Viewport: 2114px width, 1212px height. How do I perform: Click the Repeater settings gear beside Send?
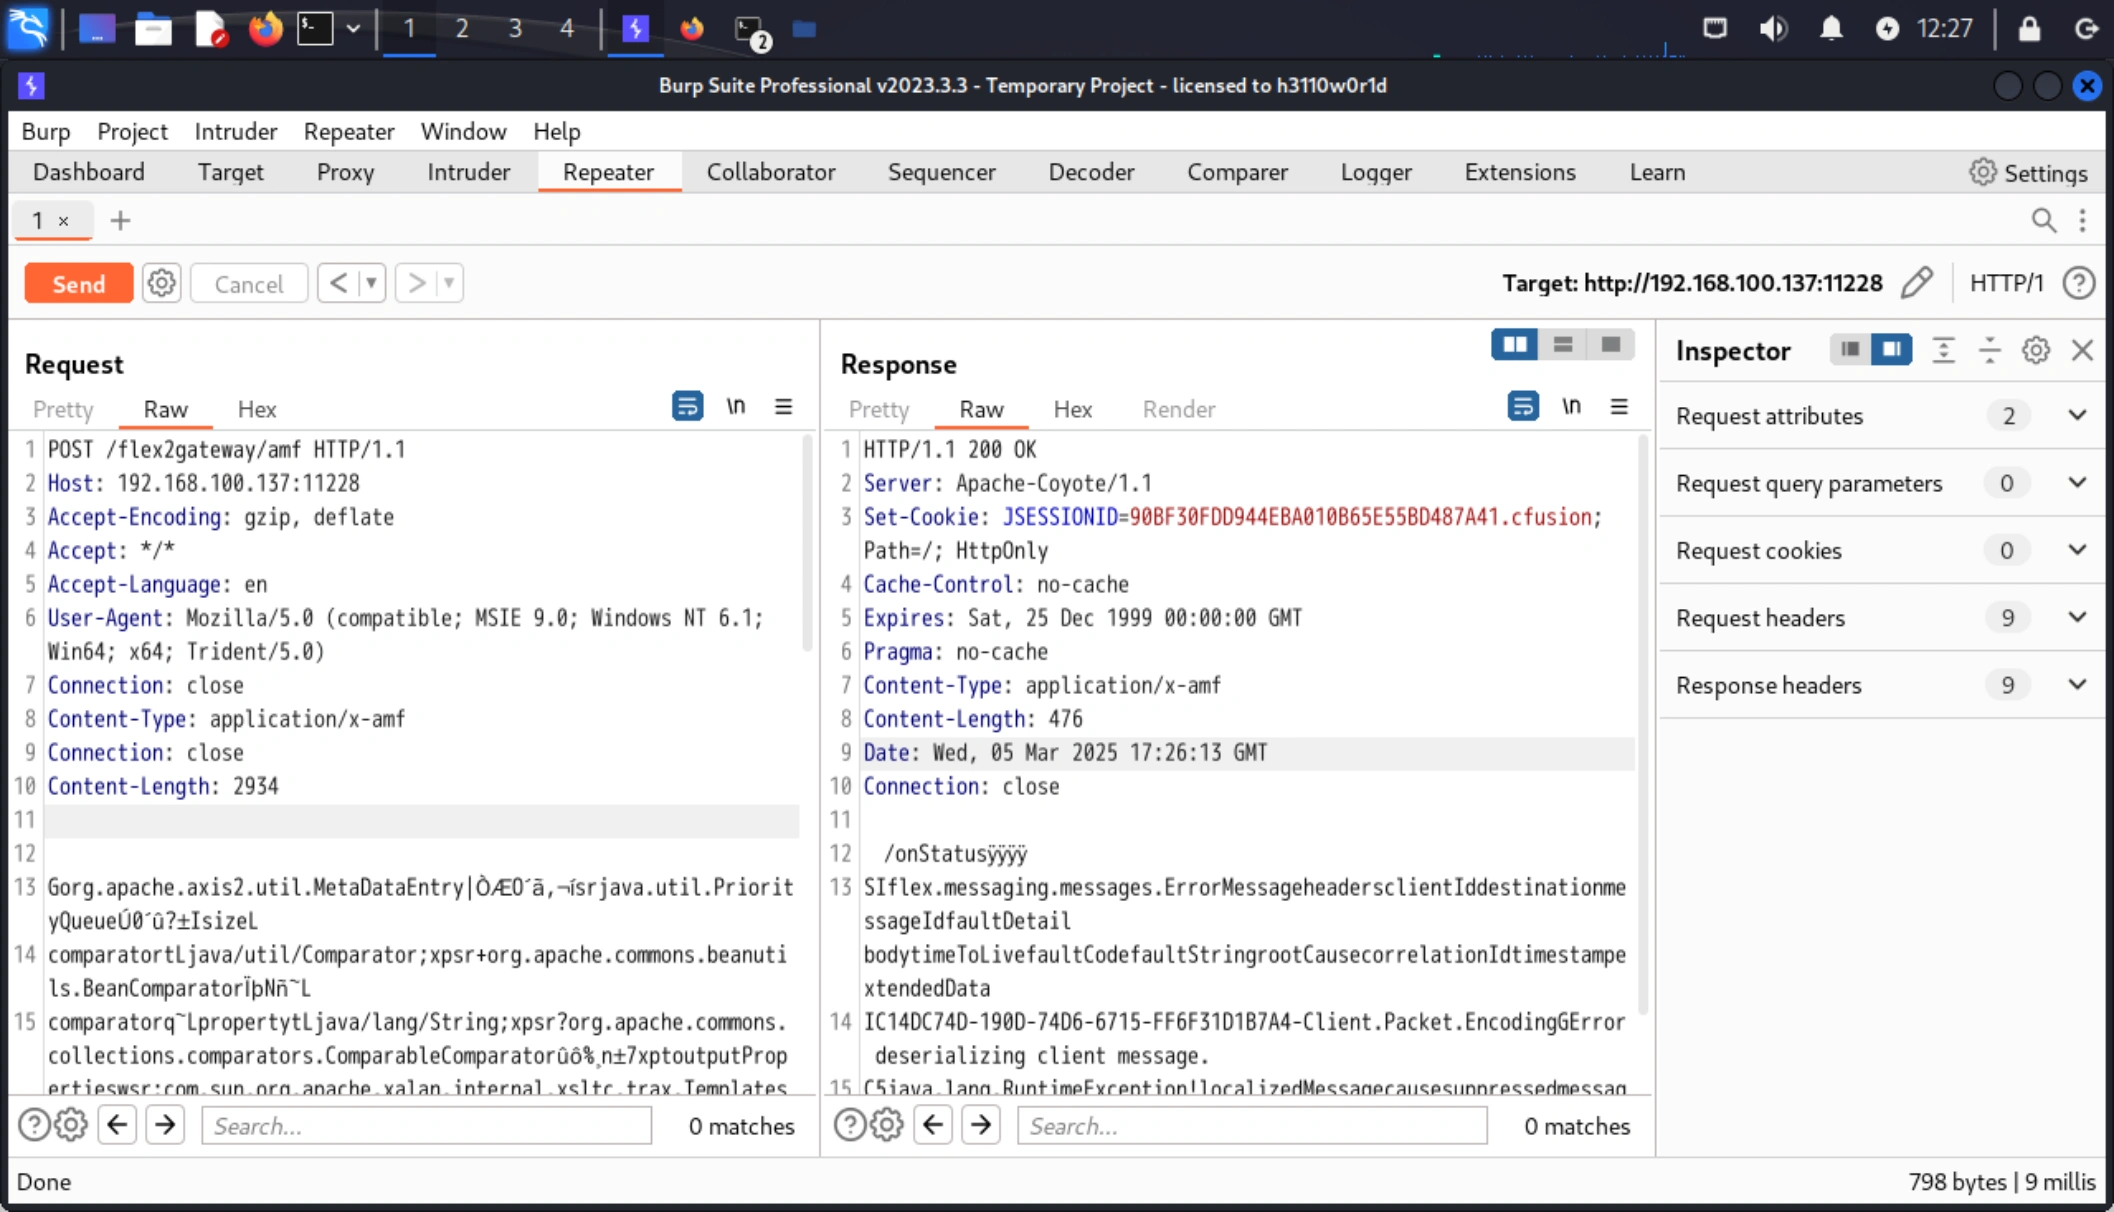tap(161, 283)
